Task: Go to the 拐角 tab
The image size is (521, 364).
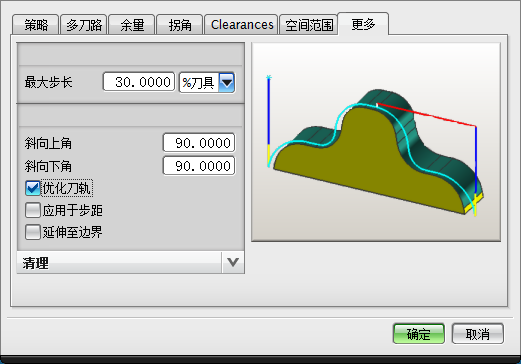Action: pyautogui.click(x=180, y=25)
